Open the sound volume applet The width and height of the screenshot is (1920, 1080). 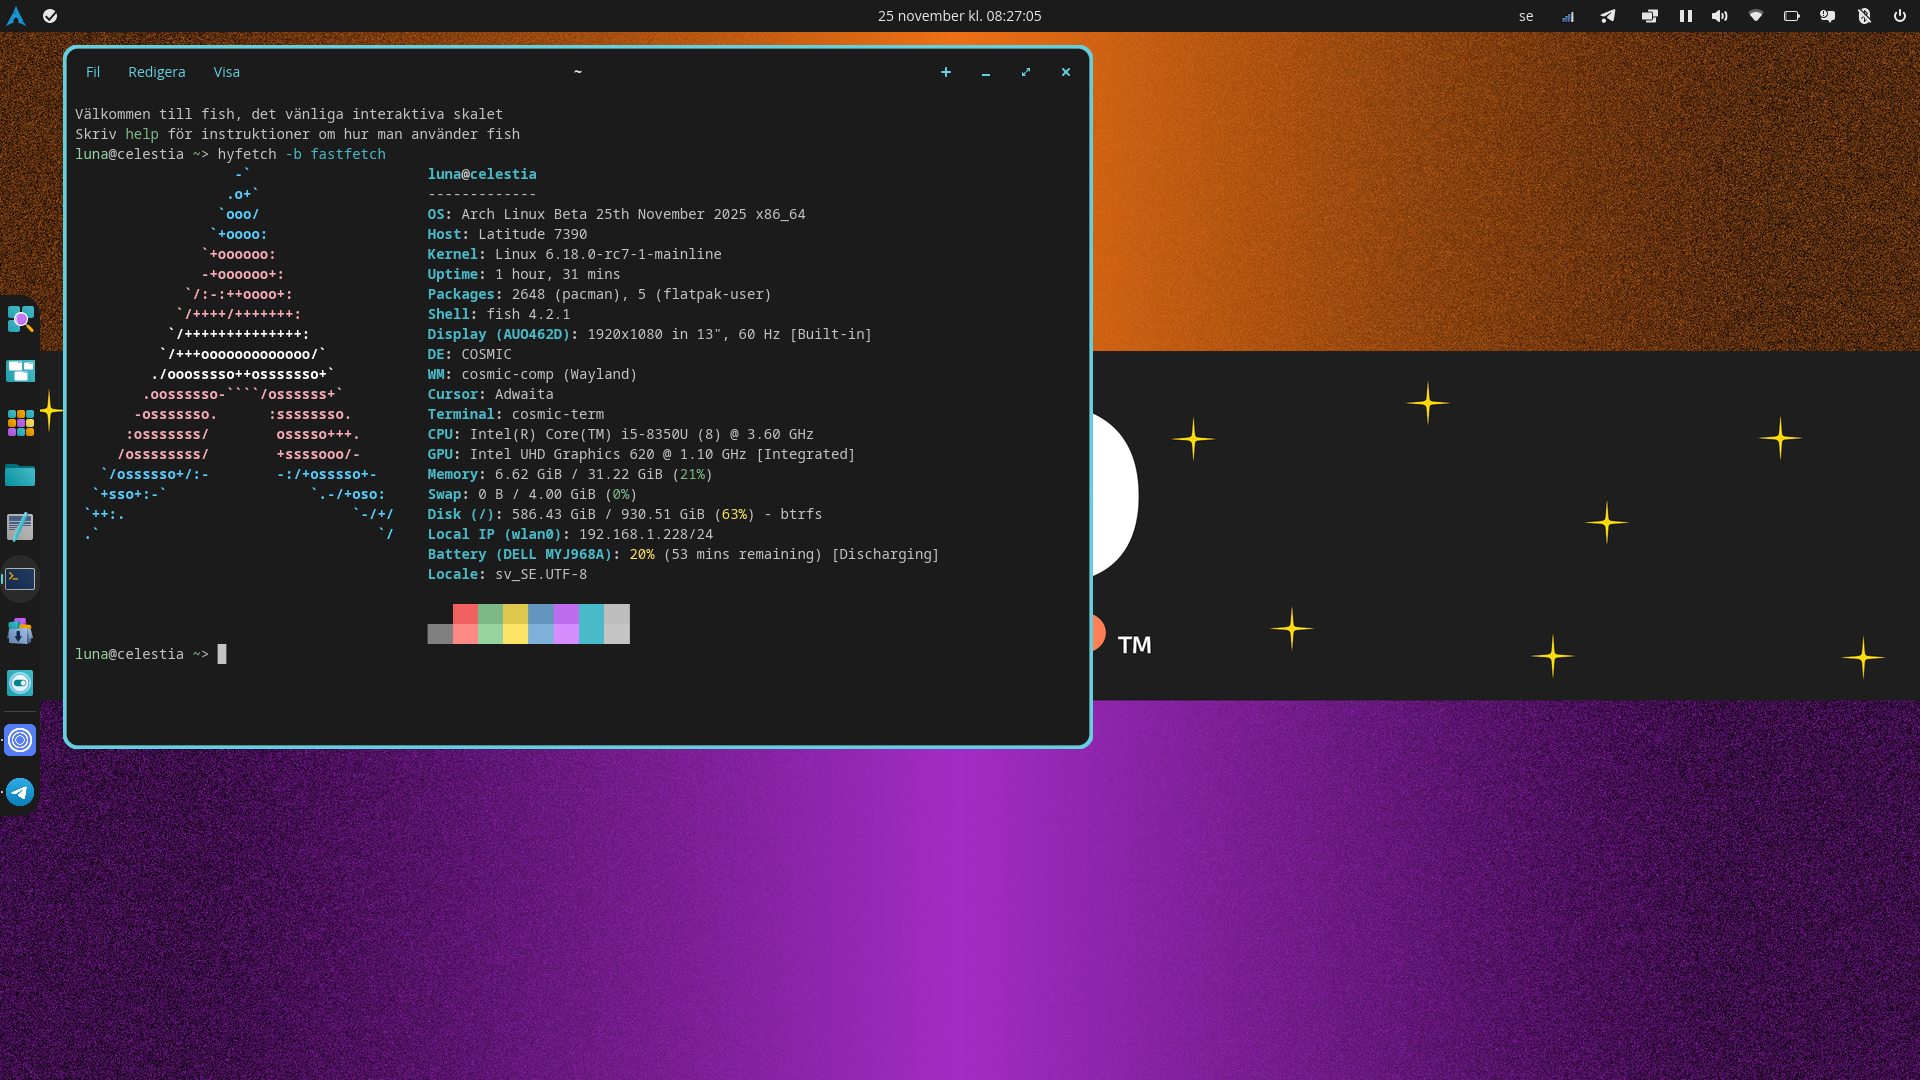(x=1720, y=16)
